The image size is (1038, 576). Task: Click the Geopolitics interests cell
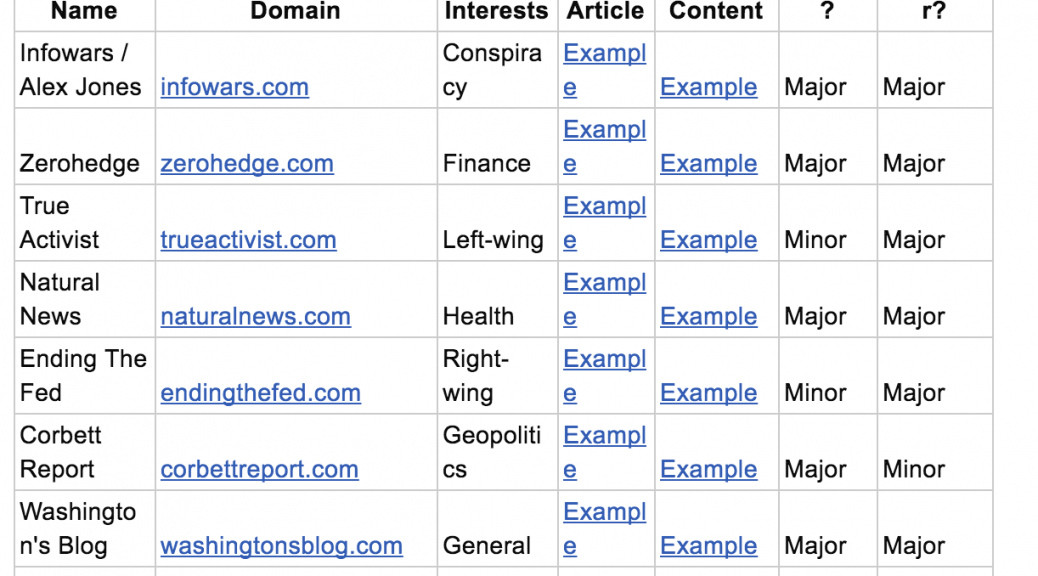[492, 452]
